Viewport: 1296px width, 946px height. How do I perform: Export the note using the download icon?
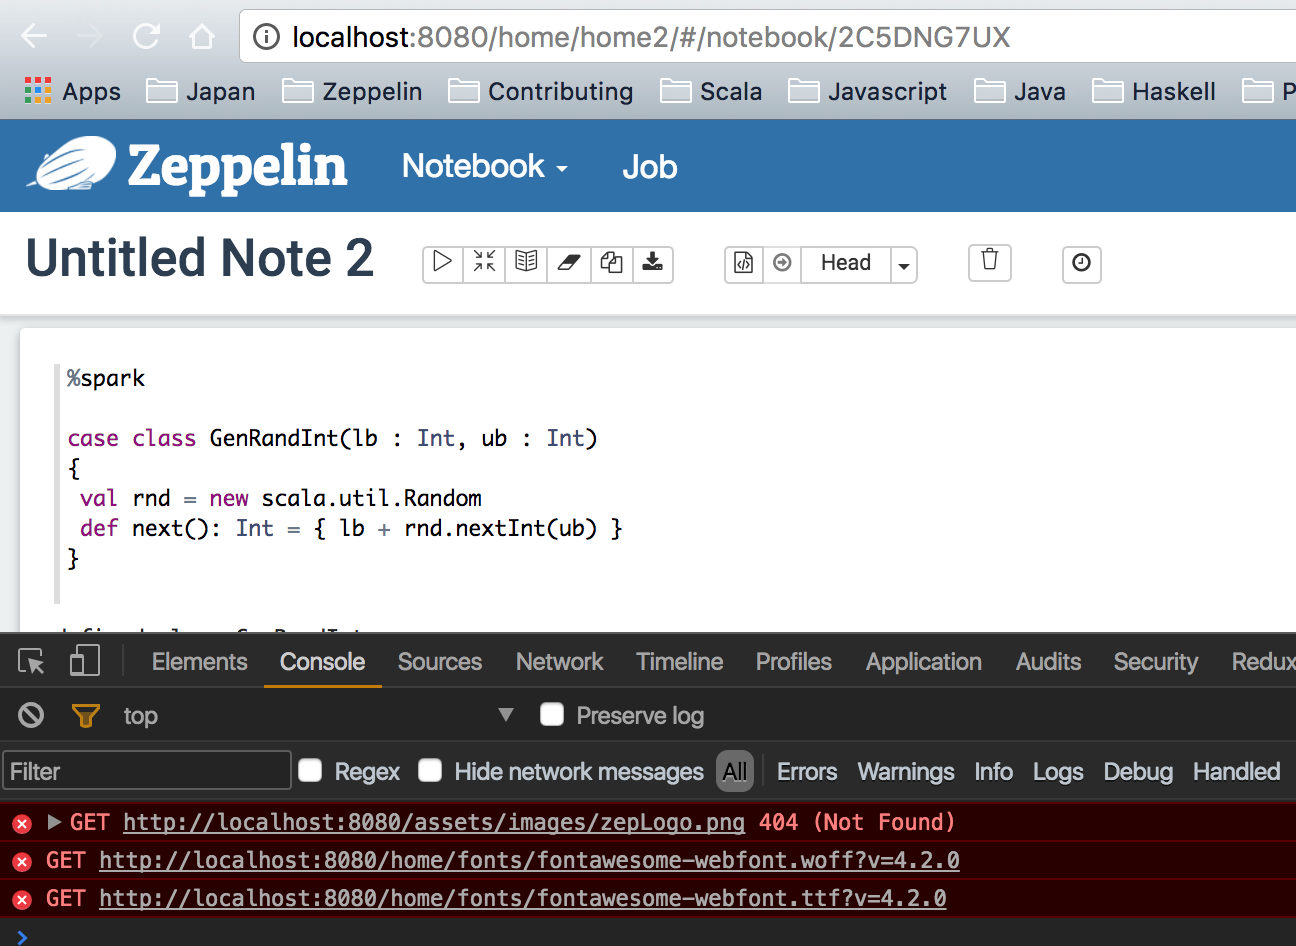(652, 263)
